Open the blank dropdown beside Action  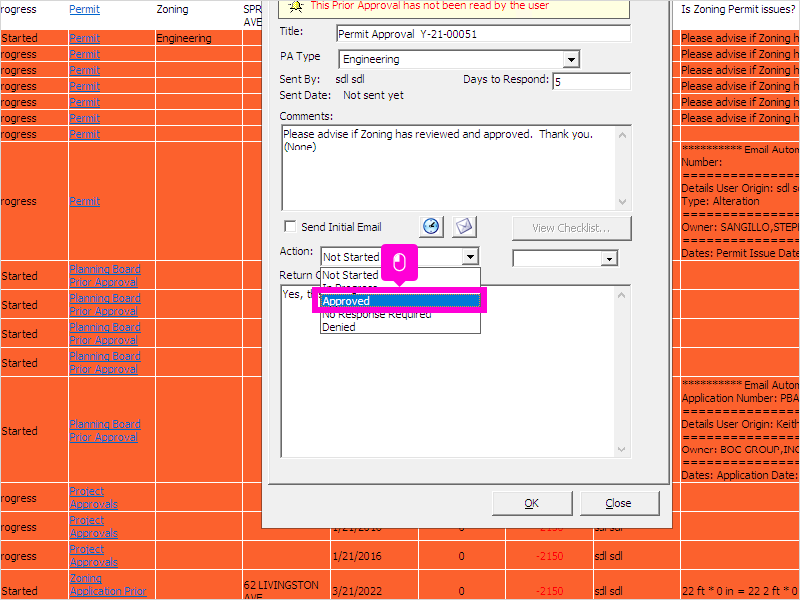[609, 259]
